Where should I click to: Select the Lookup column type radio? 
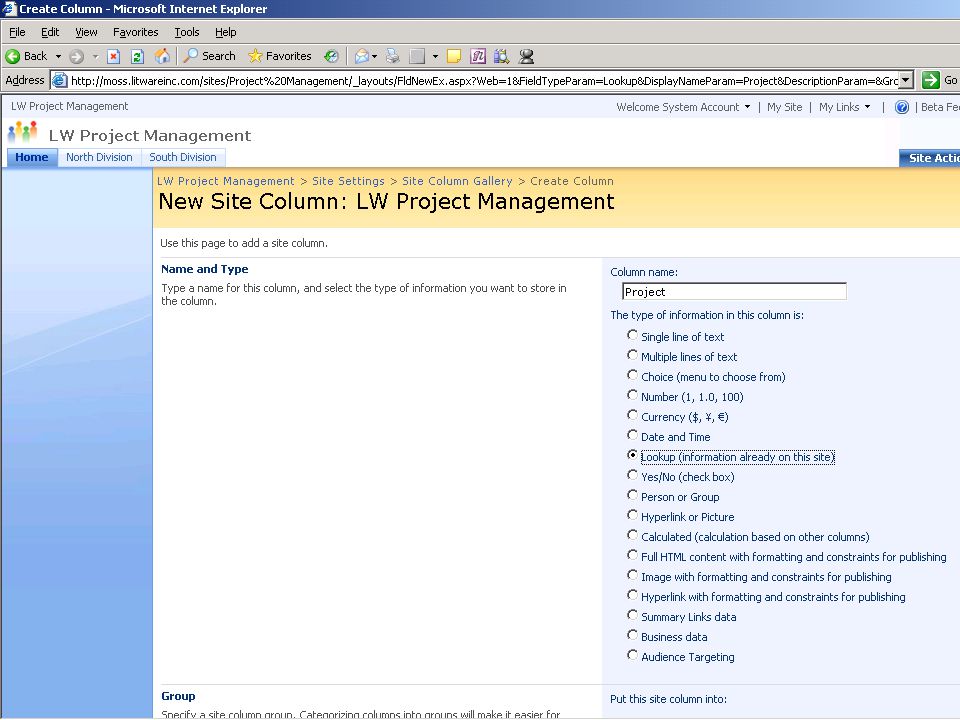[x=632, y=456]
